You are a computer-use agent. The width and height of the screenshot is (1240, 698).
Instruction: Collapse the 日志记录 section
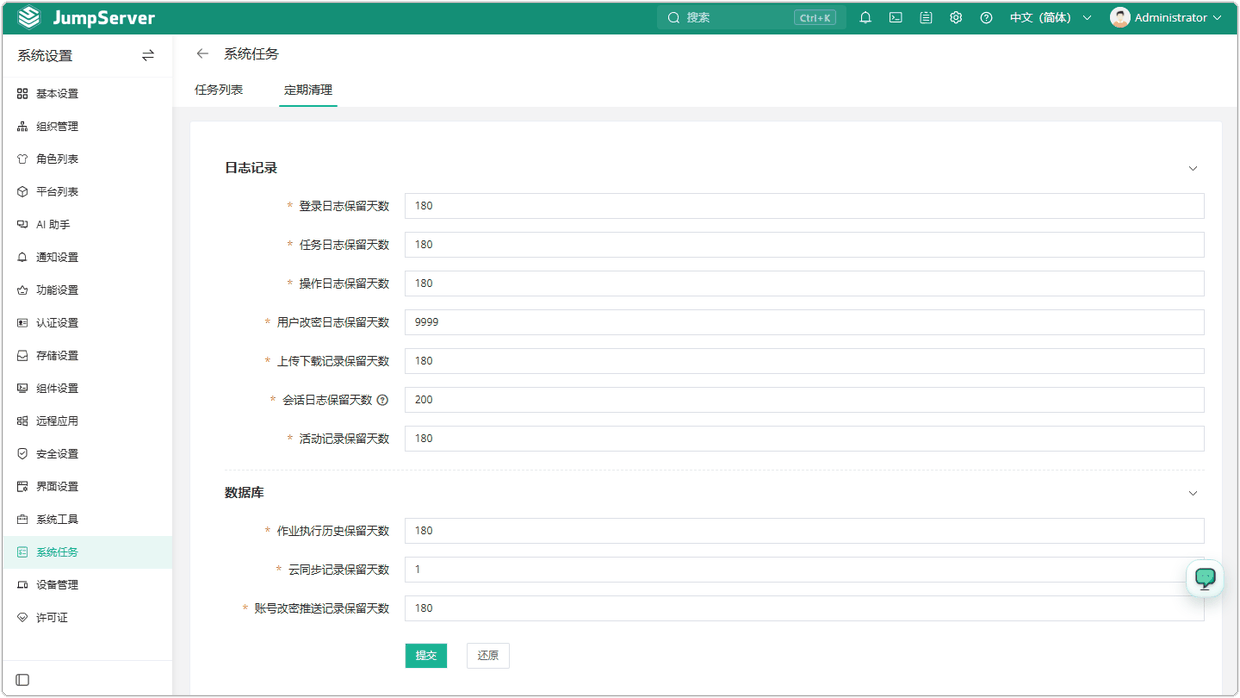tap(1193, 169)
